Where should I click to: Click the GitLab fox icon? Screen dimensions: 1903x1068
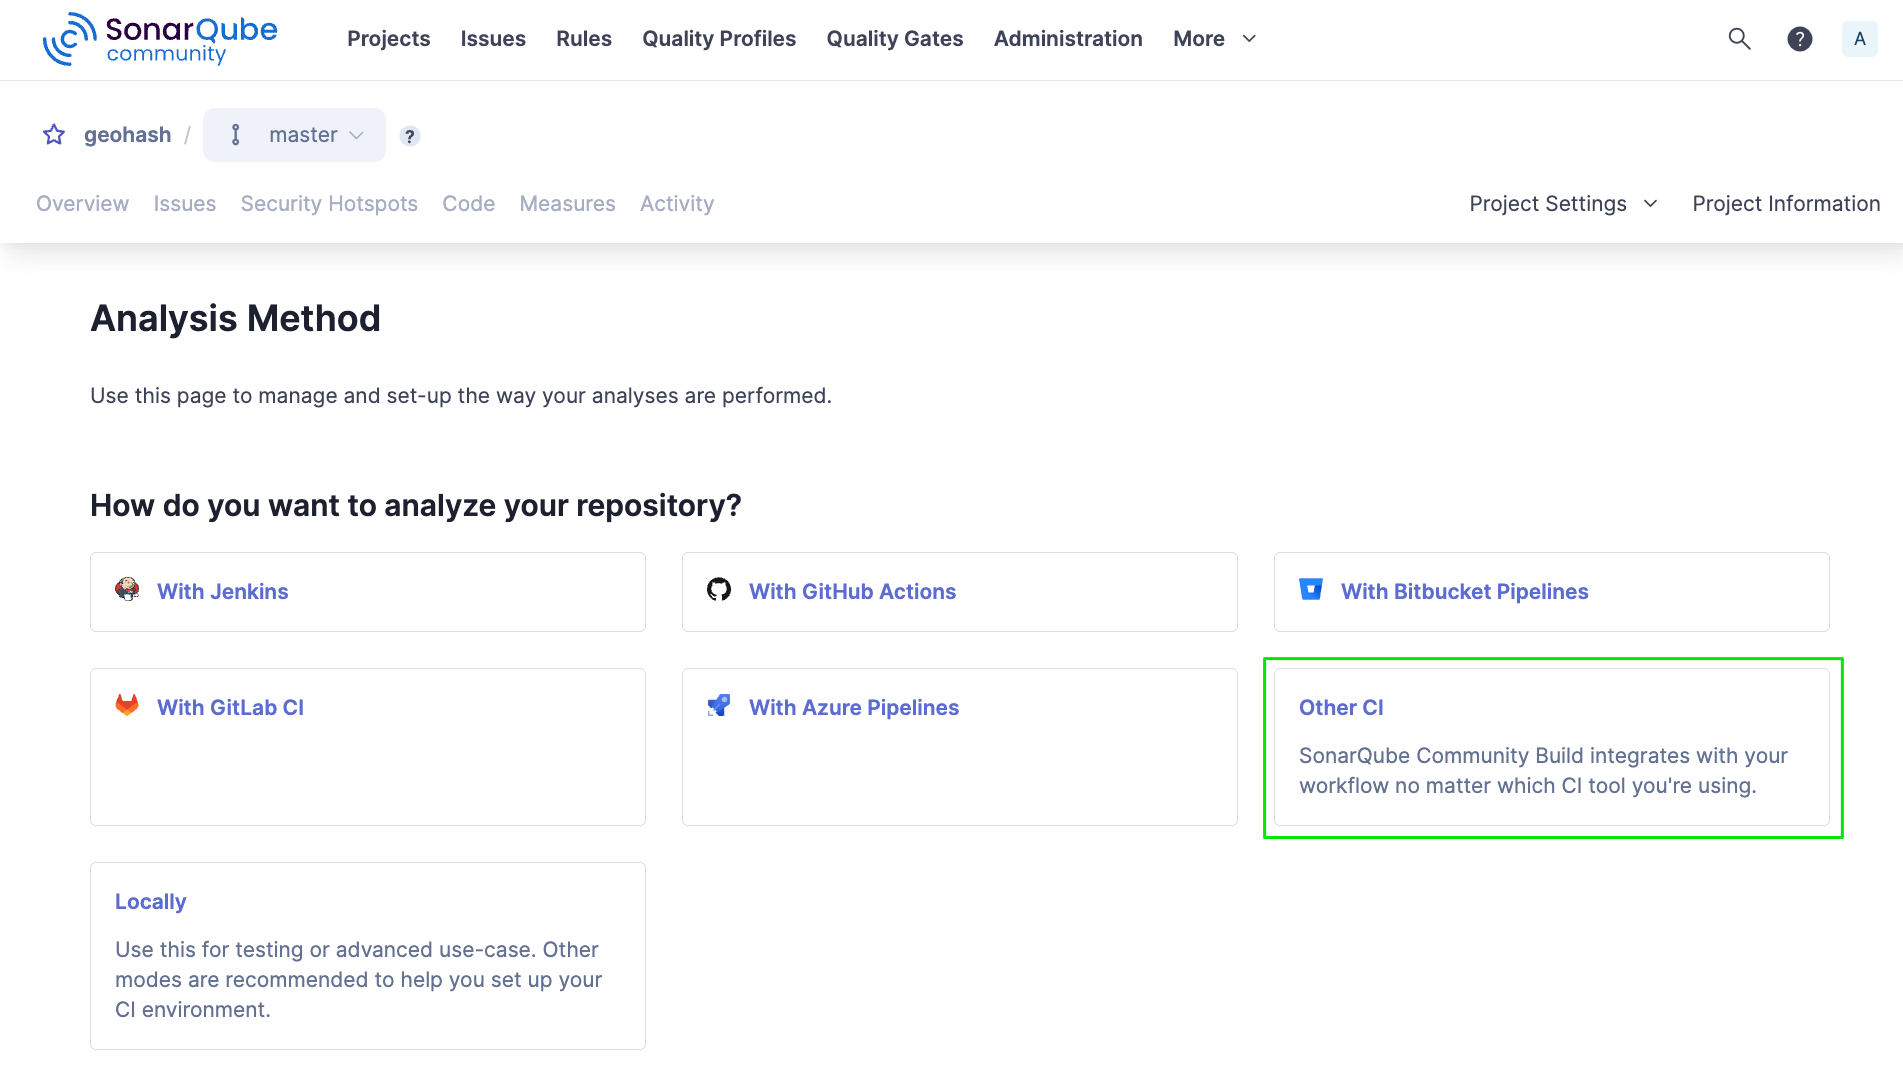(127, 705)
